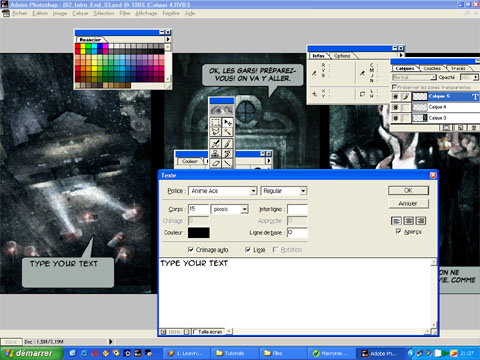The height and width of the screenshot is (360, 480).
Task: Open the Opacité slider arrow
Action: [x=476, y=77]
